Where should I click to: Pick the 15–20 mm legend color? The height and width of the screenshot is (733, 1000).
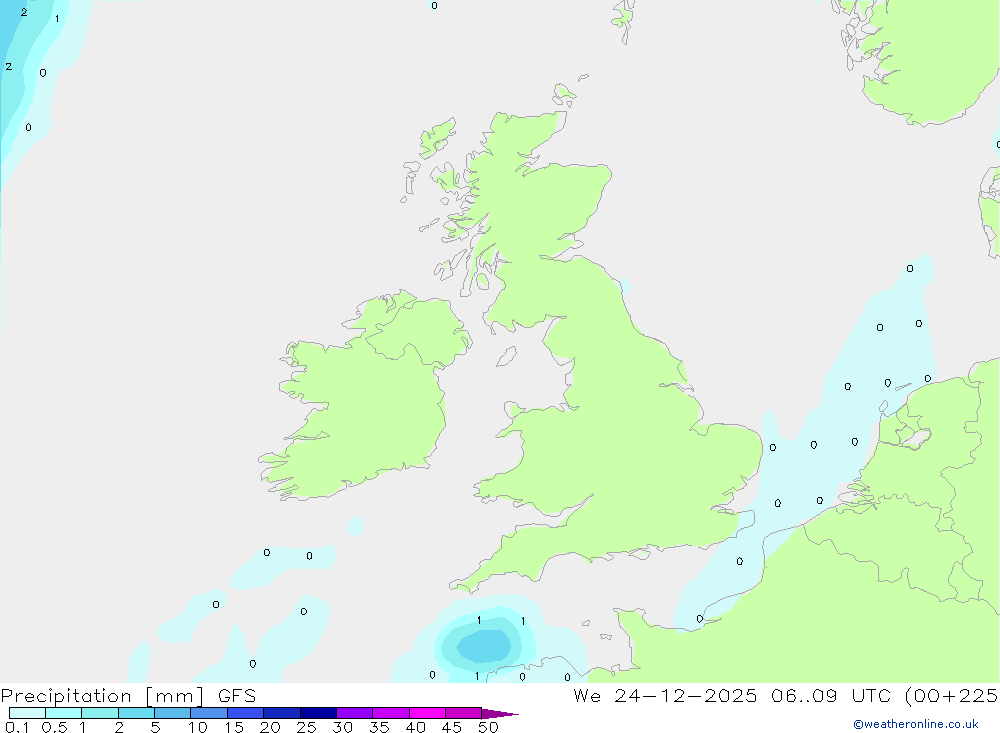pyautogui.click(x=245, y=713)
